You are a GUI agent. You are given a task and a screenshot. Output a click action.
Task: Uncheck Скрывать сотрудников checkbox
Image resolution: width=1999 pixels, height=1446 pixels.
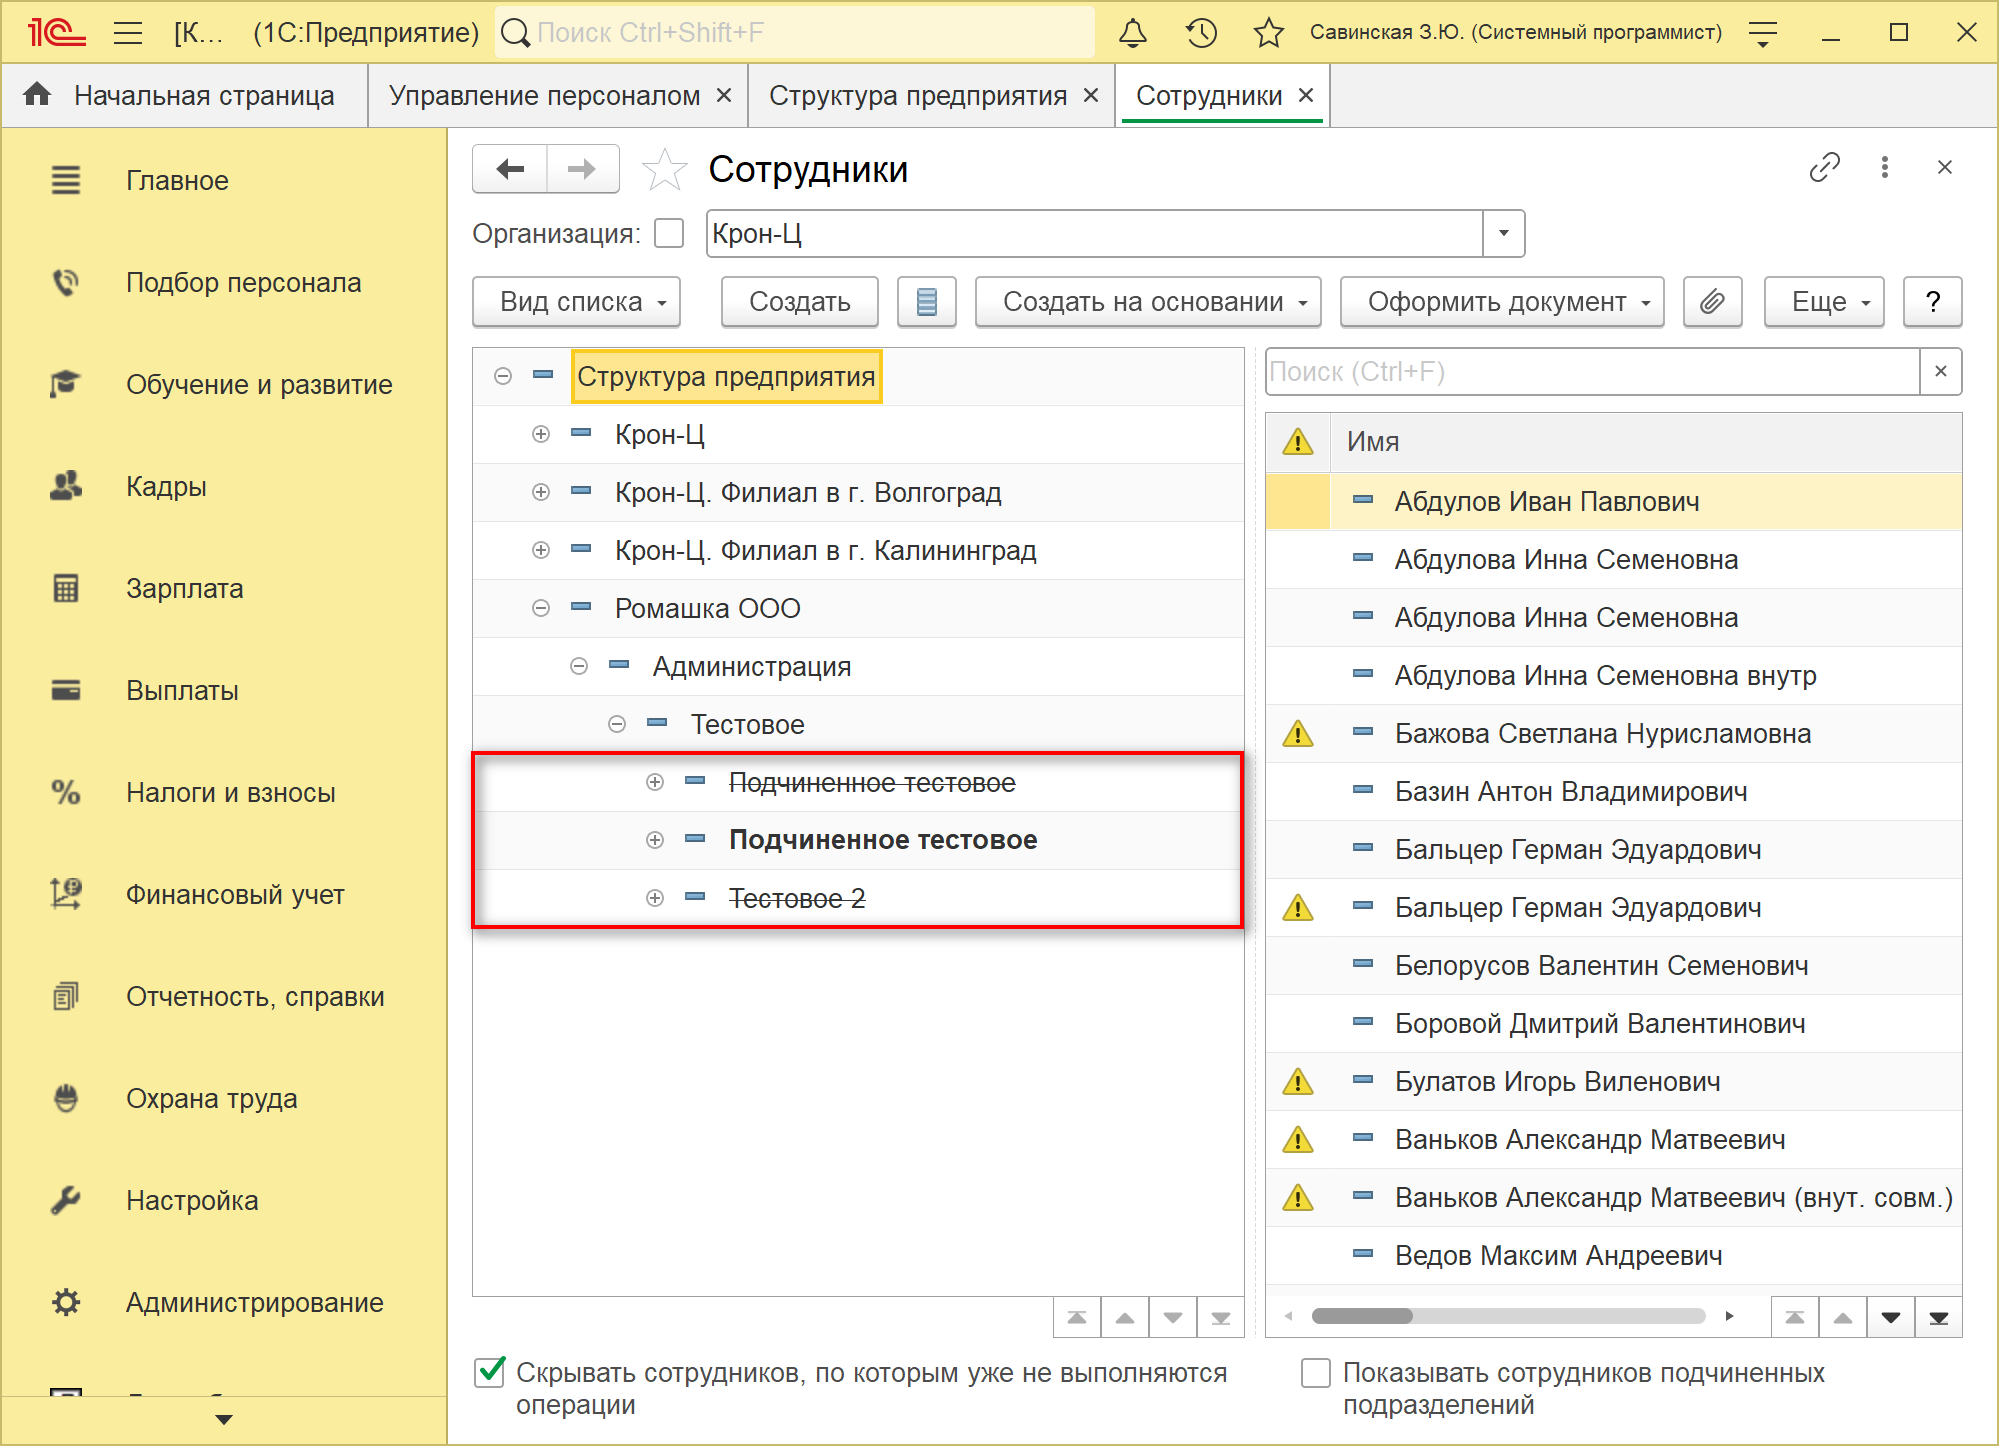(490, 1372)
